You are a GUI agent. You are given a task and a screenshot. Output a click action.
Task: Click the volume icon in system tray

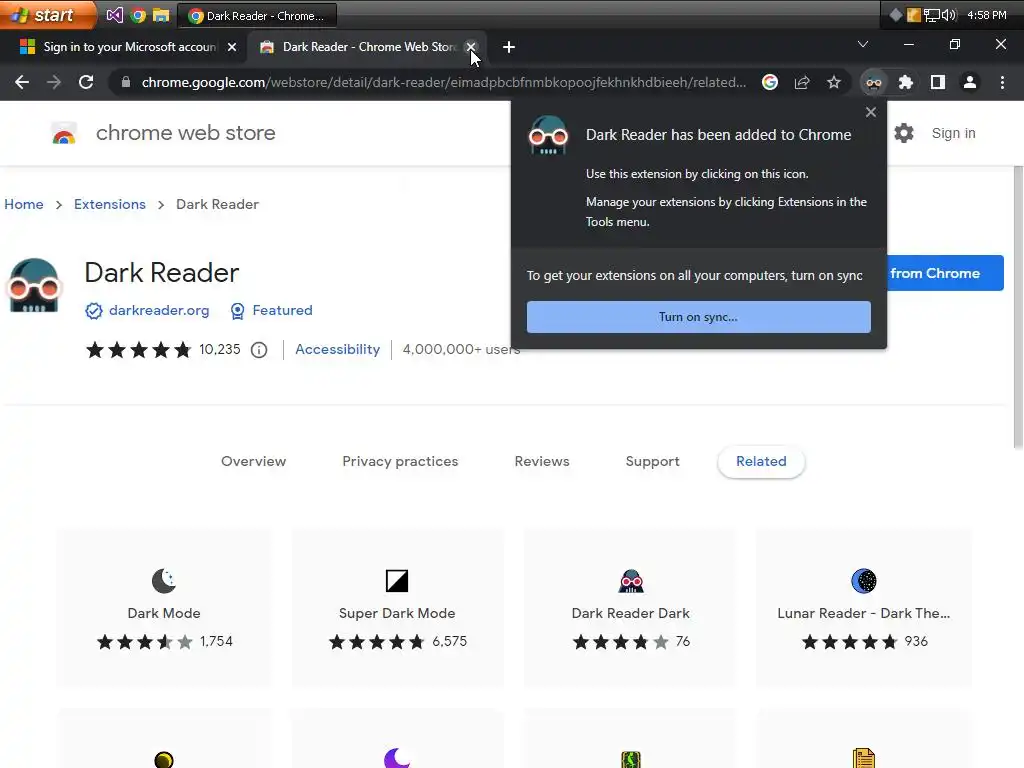click(949, 15)
